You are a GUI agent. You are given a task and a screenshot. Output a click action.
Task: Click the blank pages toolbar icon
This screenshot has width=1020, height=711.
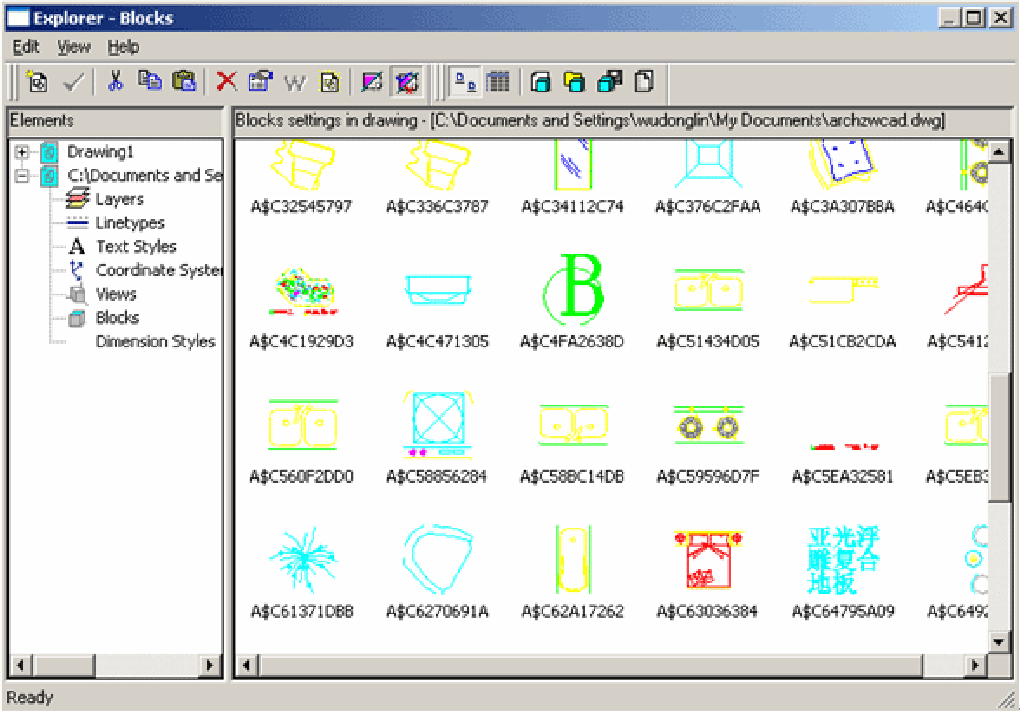[644, 82]
